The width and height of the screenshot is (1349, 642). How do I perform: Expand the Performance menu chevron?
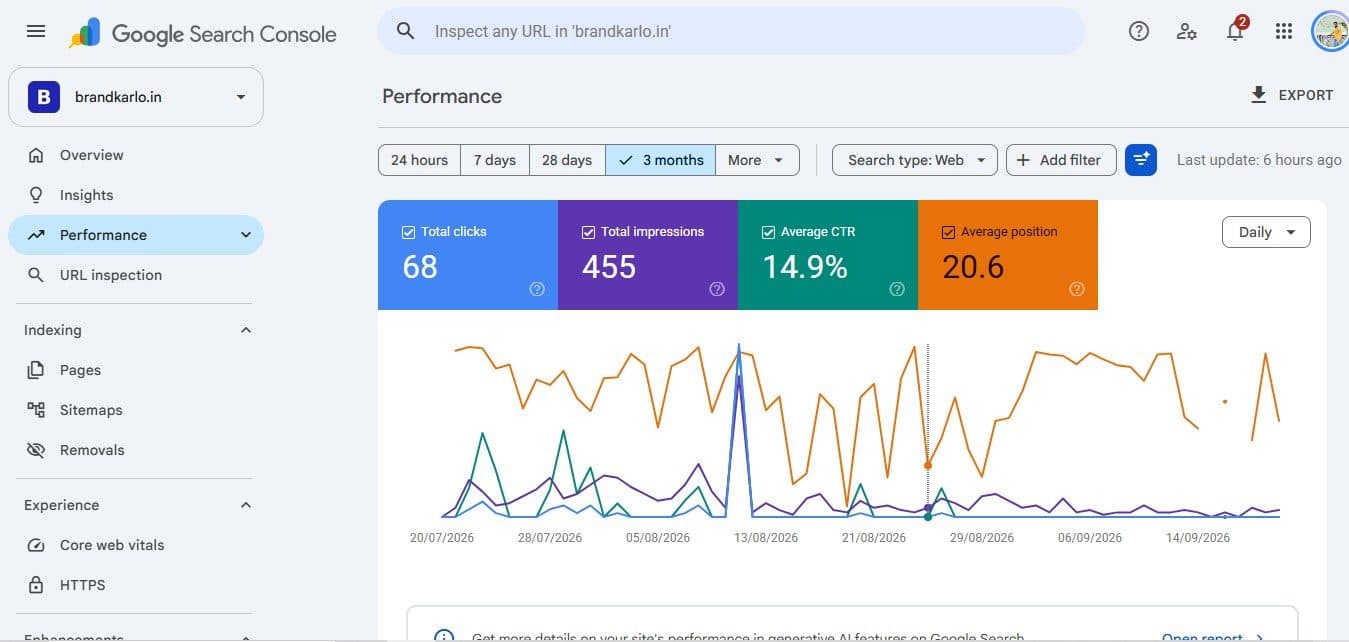(246, 235)
